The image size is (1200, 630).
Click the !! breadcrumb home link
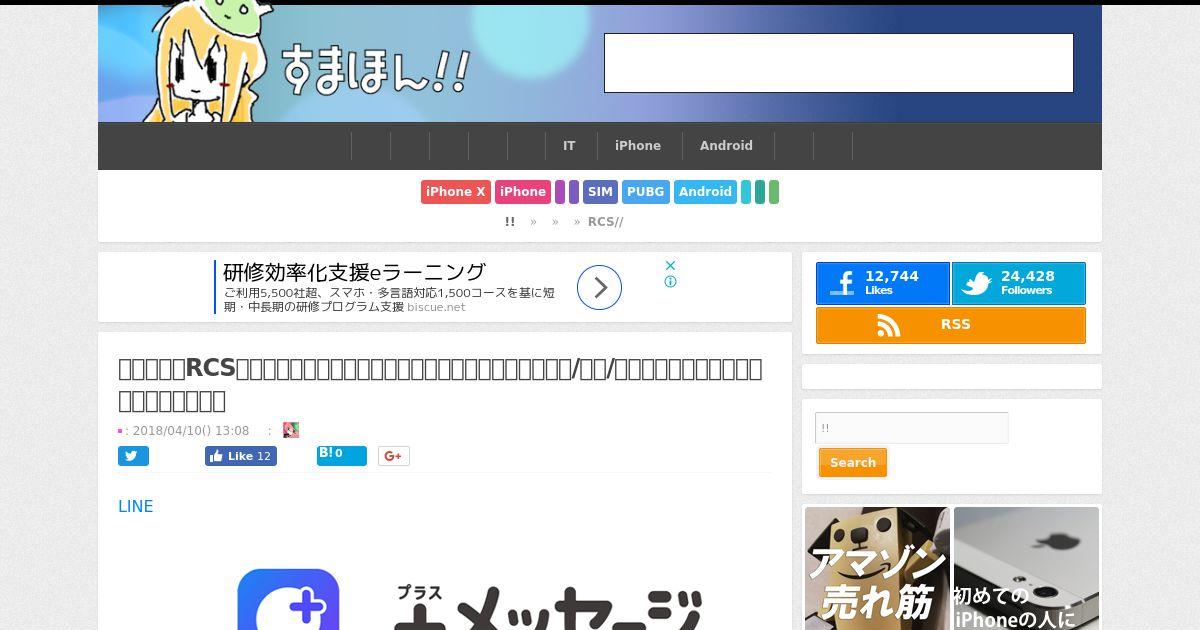(x=510, y=222)
